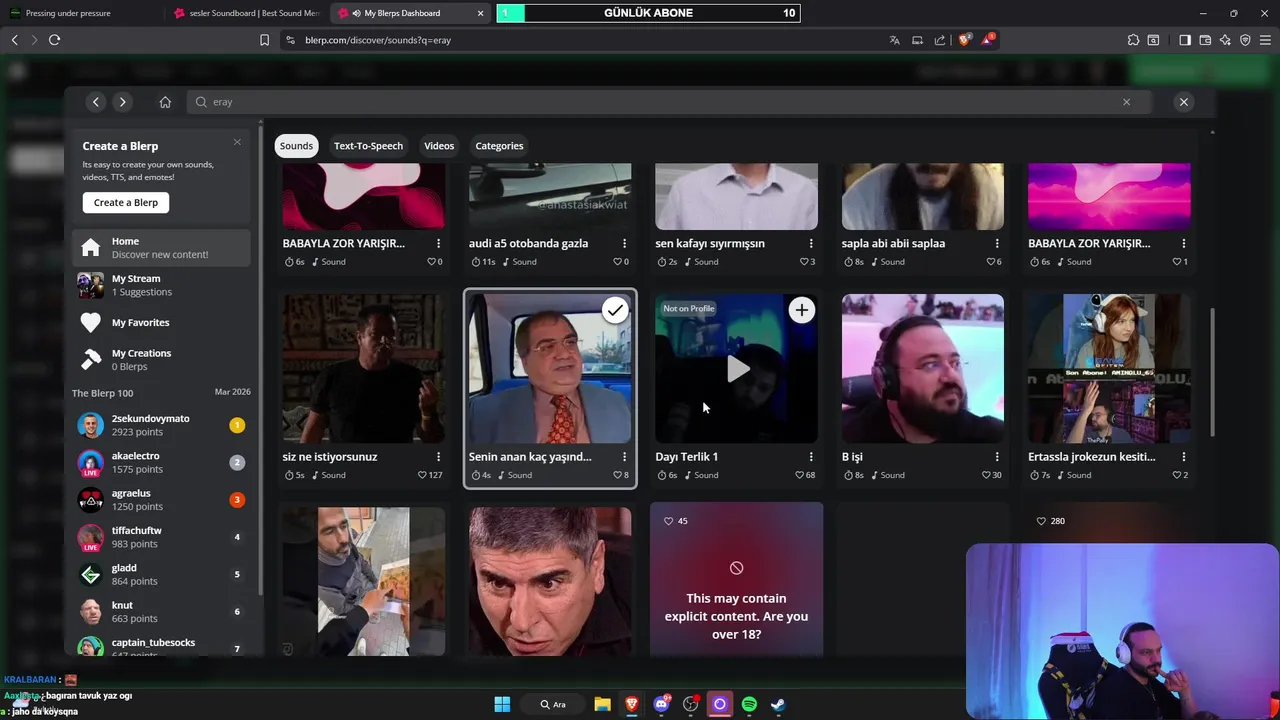Like 'Ertassla jrokezun' heart with 2

1176,475
